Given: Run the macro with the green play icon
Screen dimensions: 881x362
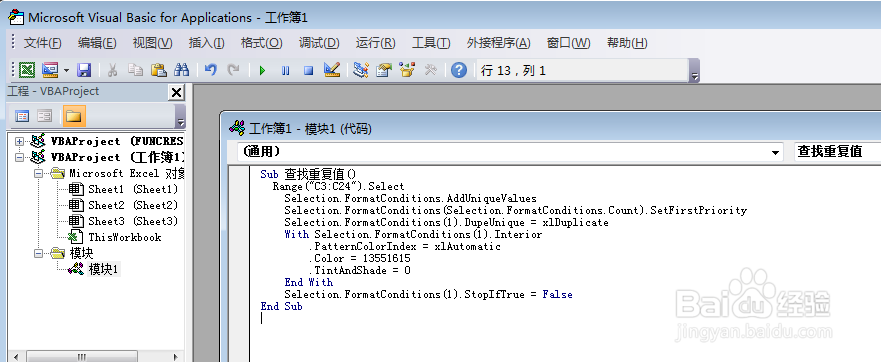Looking at the screenshot, I should (262, 70).
